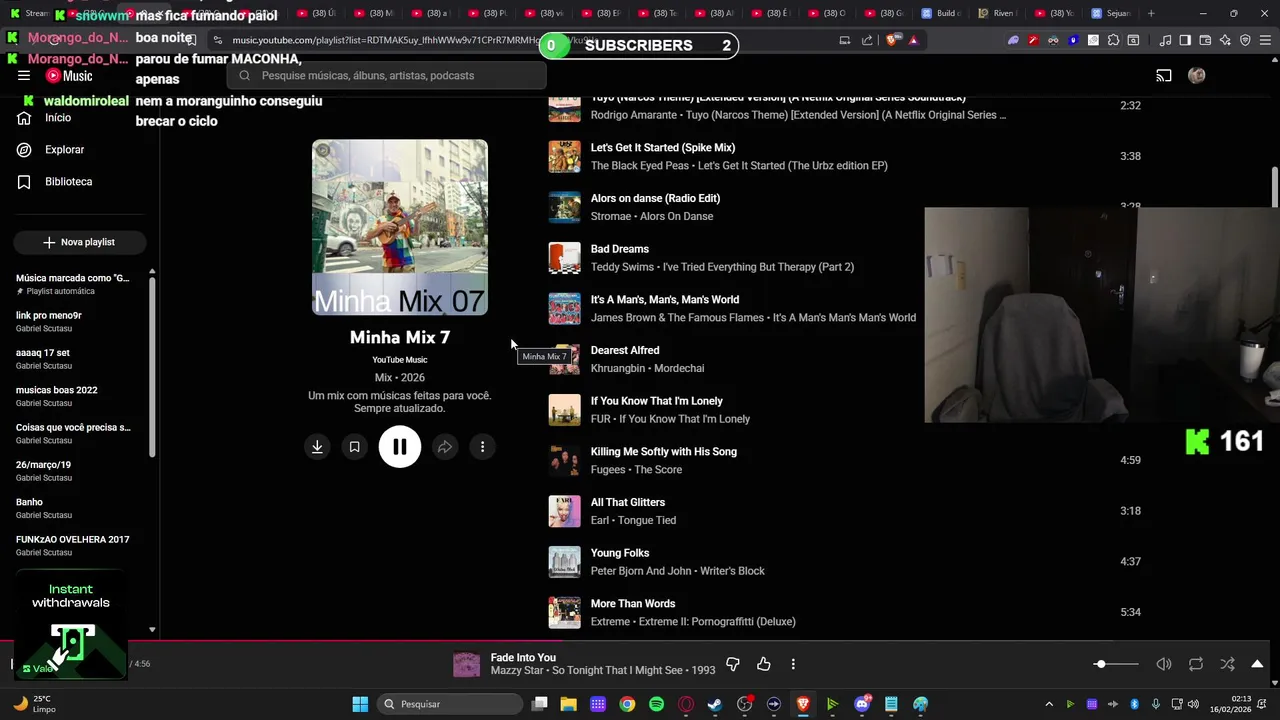This screenshot has width=1280, height=720.
Task: Adjust the player volume slider
Action: pos(1118,664)
